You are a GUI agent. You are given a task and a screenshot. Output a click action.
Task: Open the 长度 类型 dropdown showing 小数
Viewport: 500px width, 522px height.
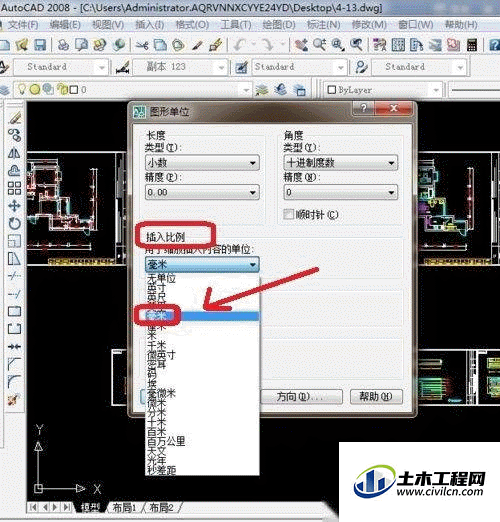[x=202, y=163]
